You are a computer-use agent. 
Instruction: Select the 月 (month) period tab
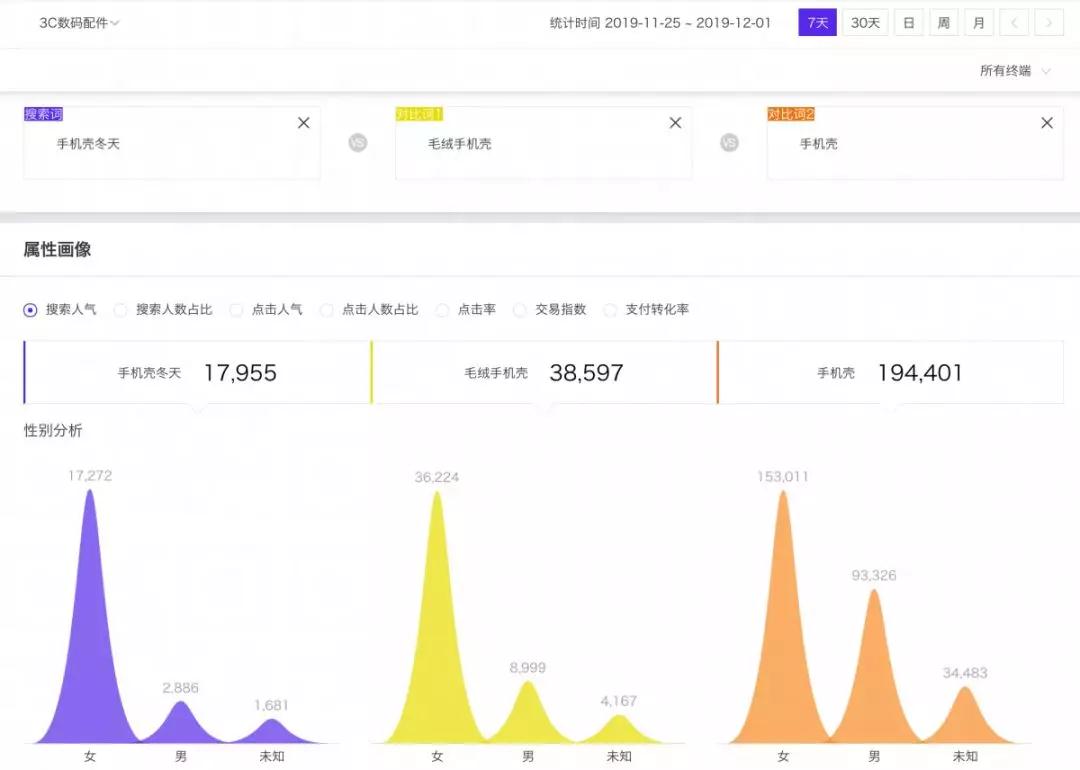pyautogui.click(x=979, y=23)
